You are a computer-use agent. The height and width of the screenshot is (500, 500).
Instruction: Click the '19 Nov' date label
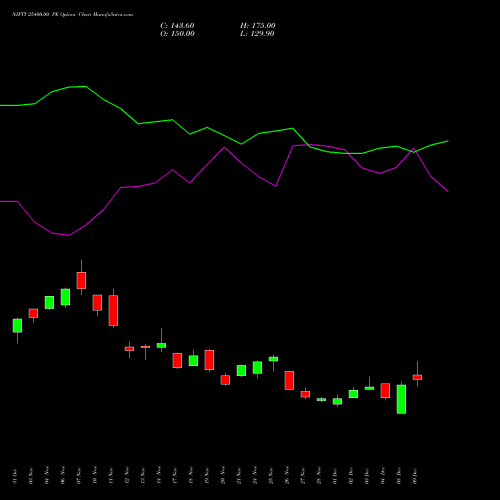207,476
